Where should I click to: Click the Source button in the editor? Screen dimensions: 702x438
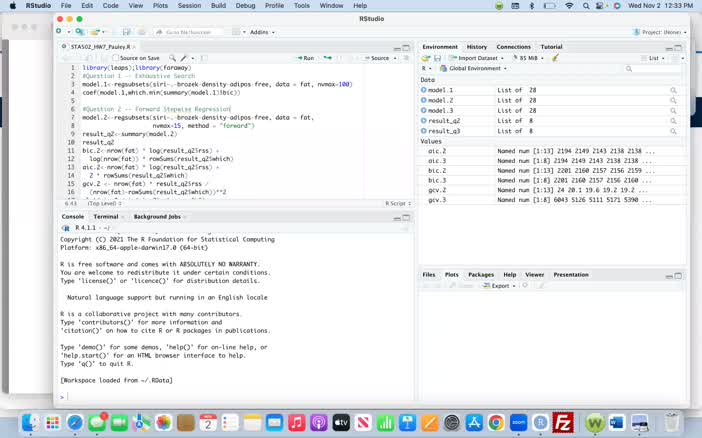click(x=377, y=58)
